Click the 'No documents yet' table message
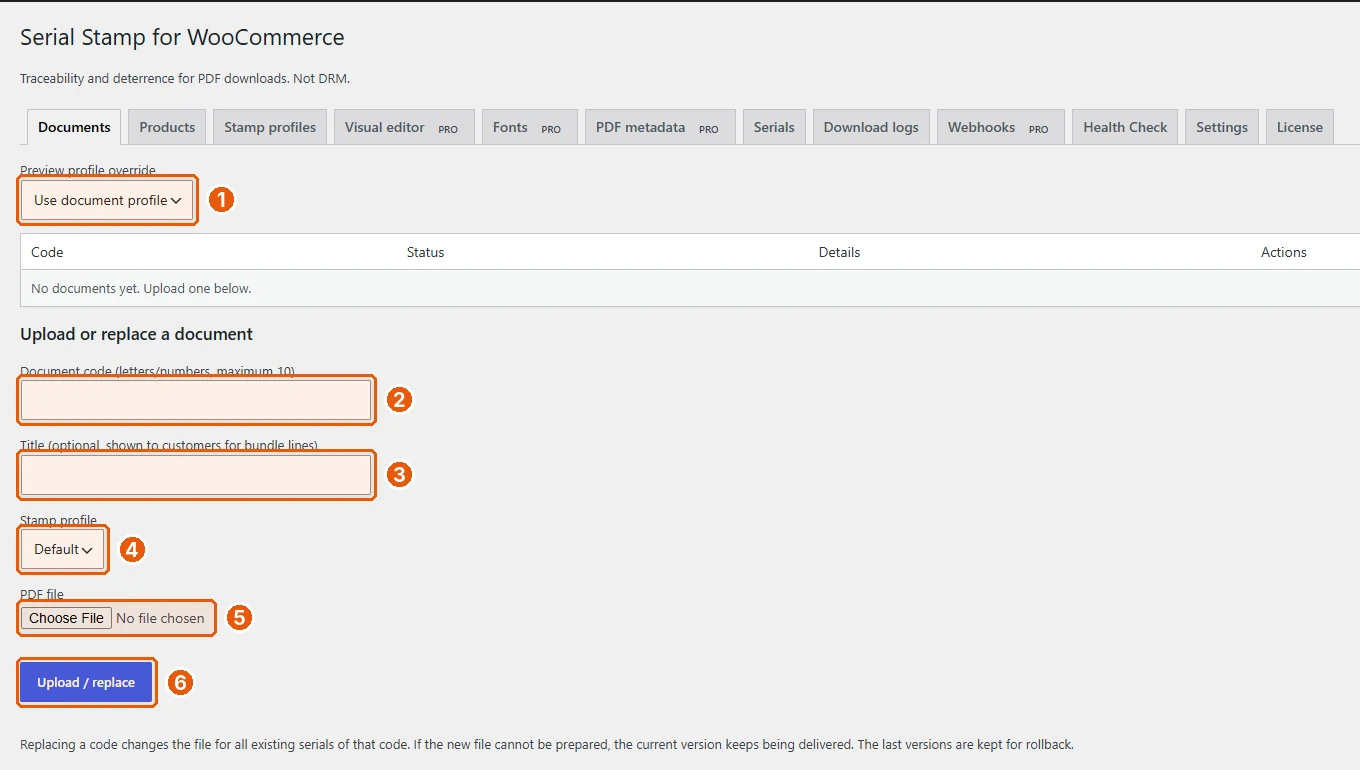Image resolution: width=1360 pixels, height=770 pixels. pos(141,288)
